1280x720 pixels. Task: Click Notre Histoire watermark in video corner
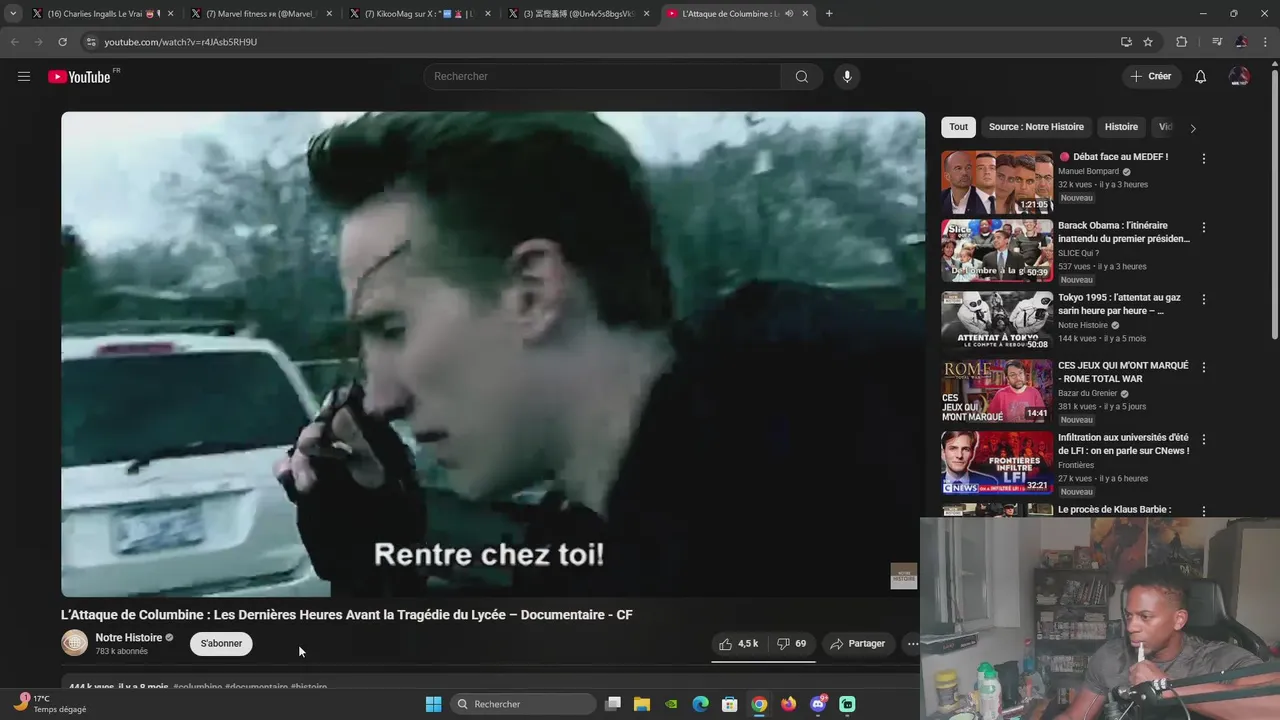point(903,576)
